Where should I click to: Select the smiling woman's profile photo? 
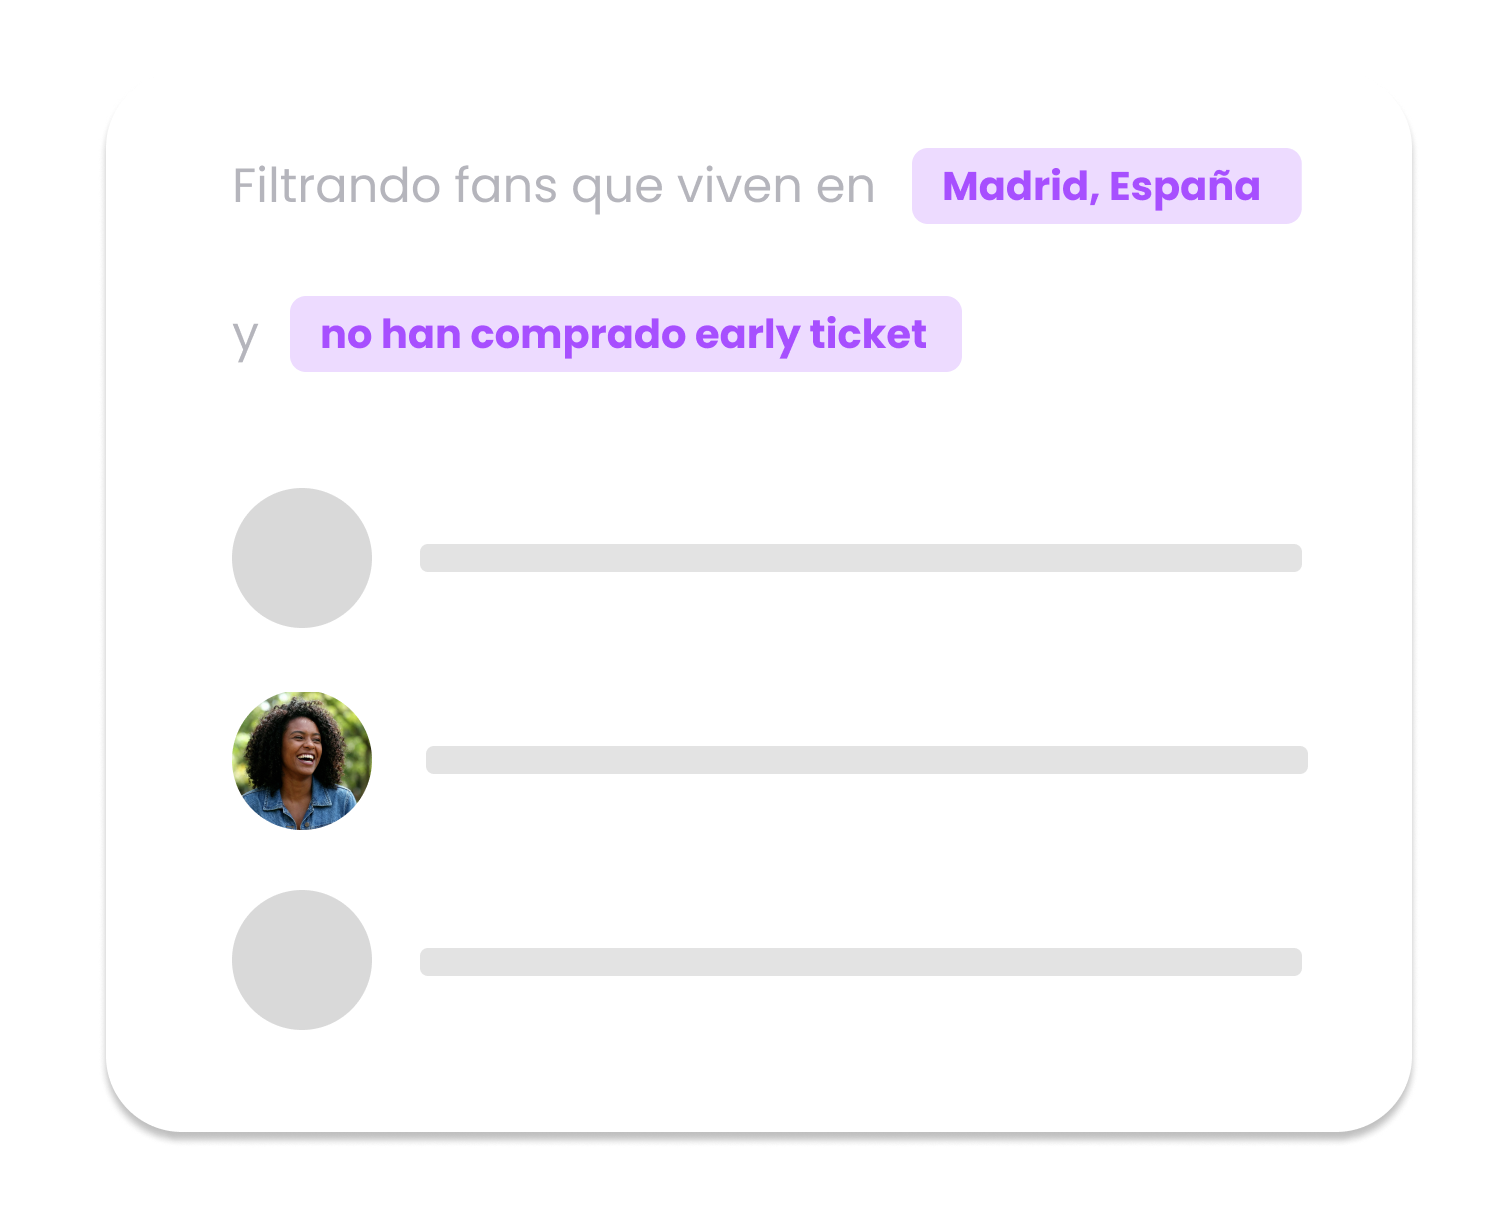[302, 760]
